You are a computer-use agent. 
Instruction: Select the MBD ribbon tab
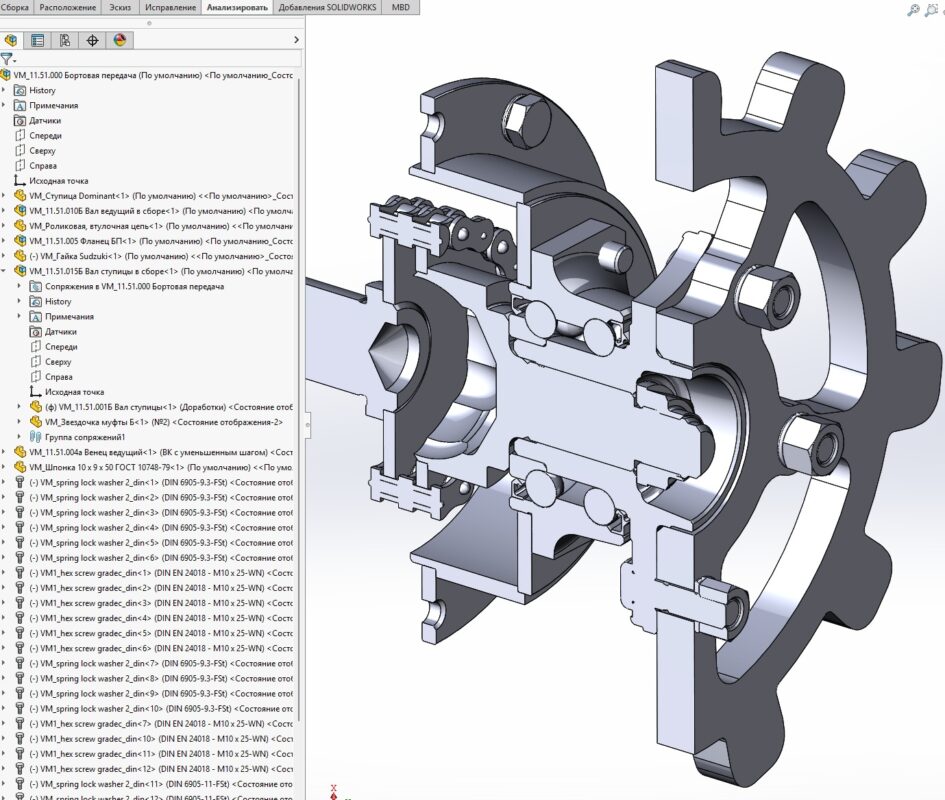[x=400, y=7]
